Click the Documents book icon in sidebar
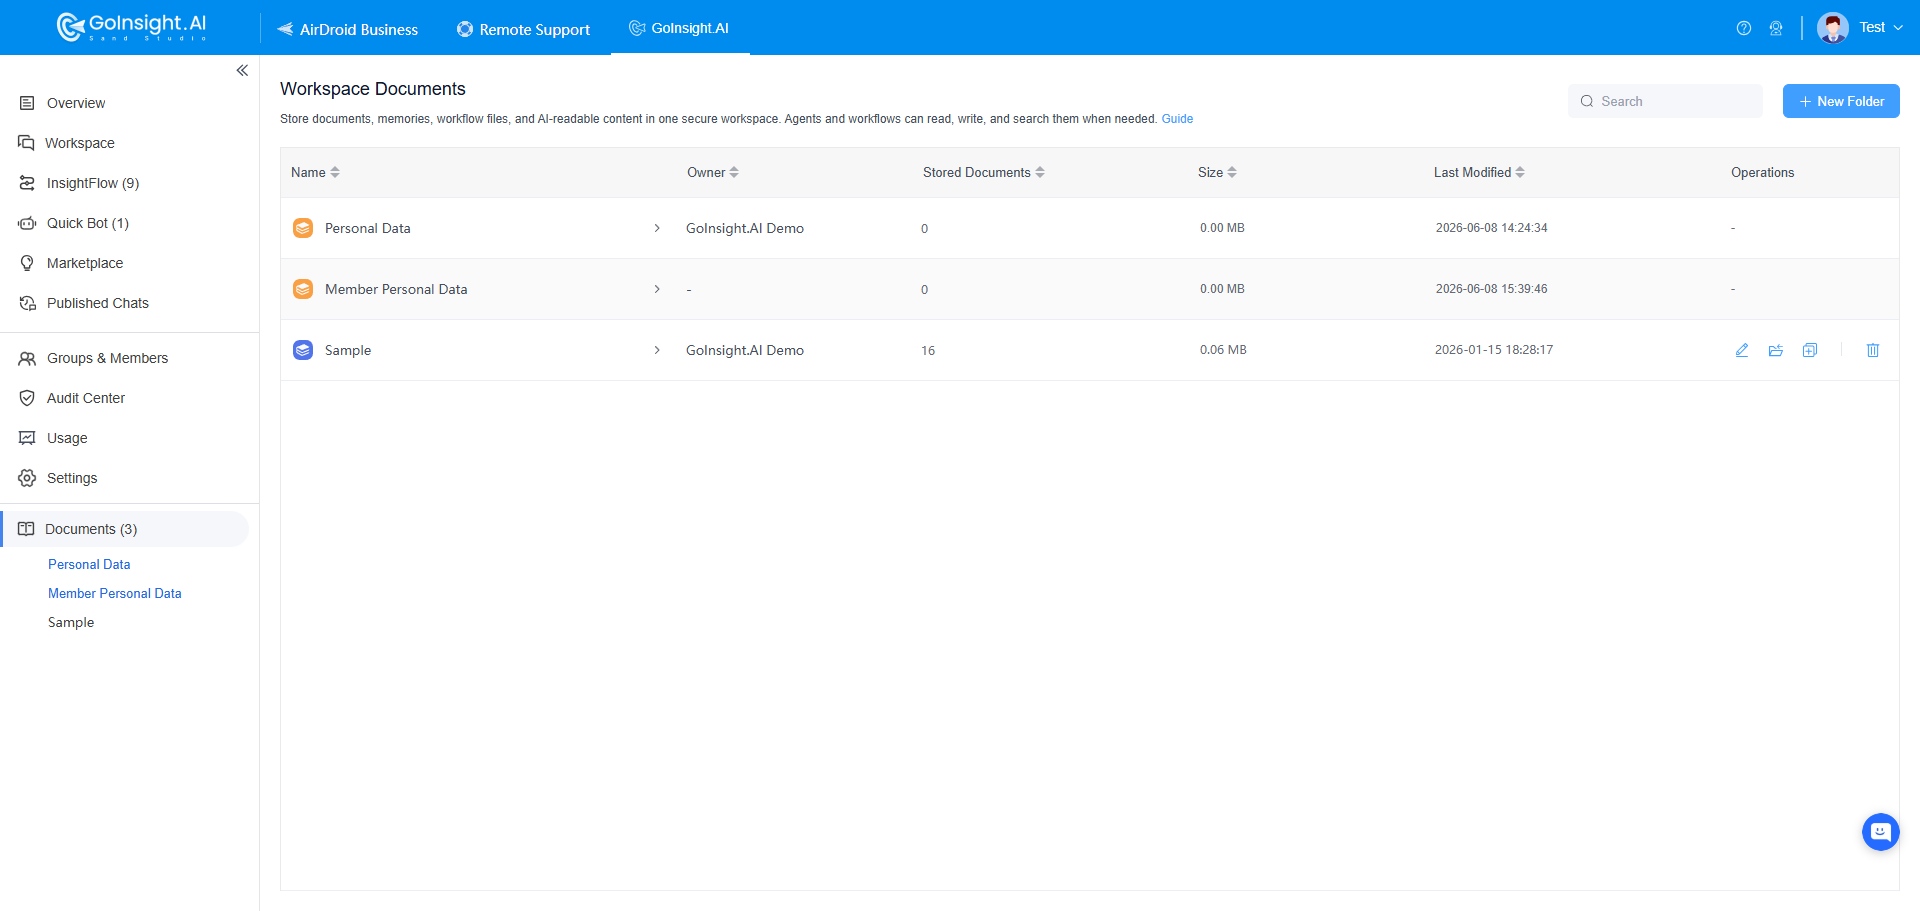This screenshot has height=911, width=1920. point(26,529)
